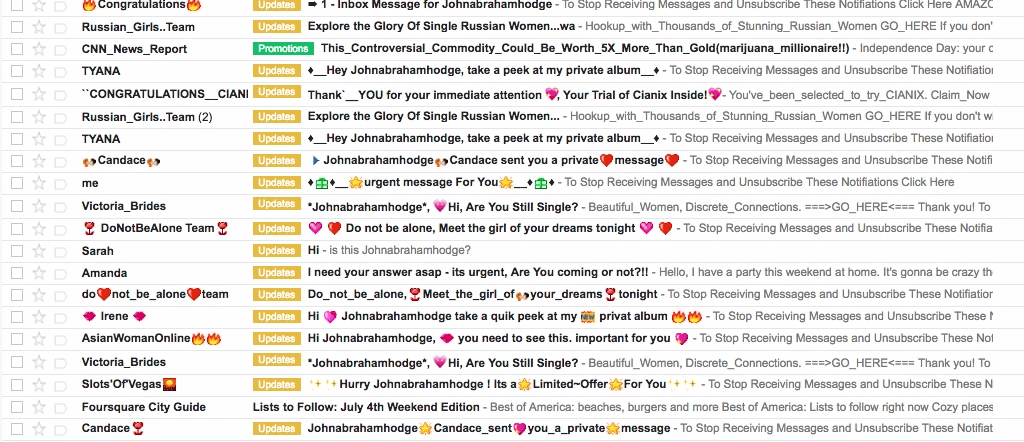Mark AsianWomanOnline email as important
The image size is (1024, 442).
click(x=60, y=338)
